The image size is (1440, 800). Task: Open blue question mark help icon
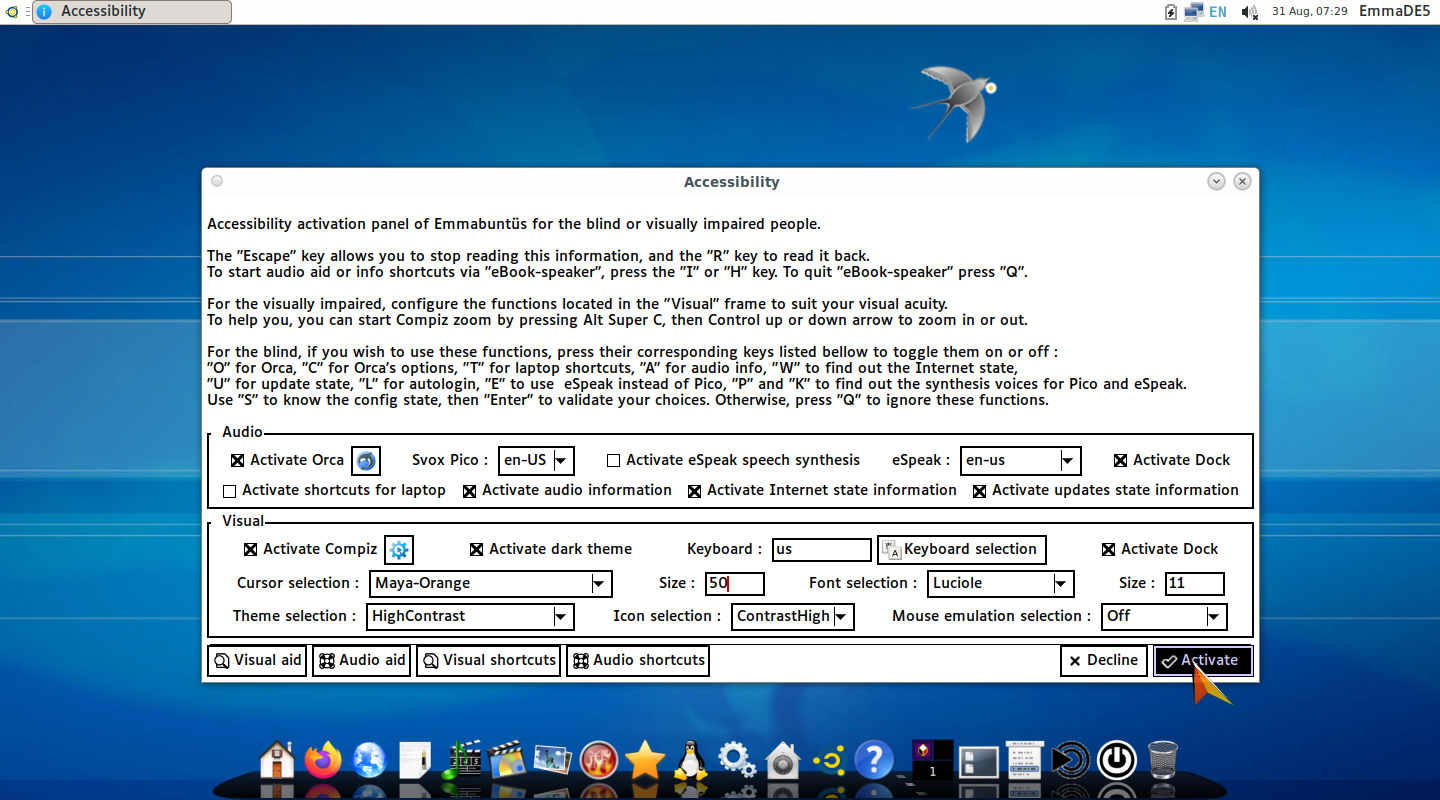coord(874,761)
